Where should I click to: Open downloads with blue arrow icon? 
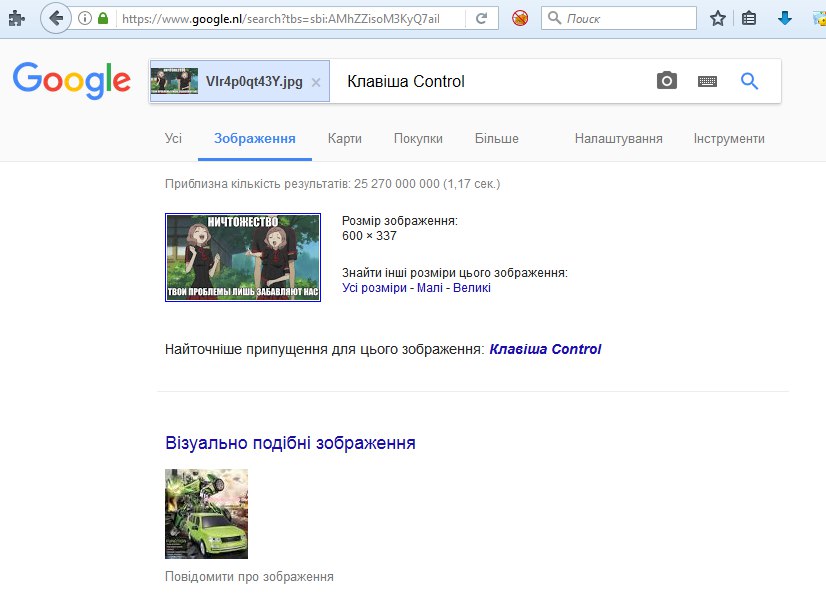[x=784, y=18]
